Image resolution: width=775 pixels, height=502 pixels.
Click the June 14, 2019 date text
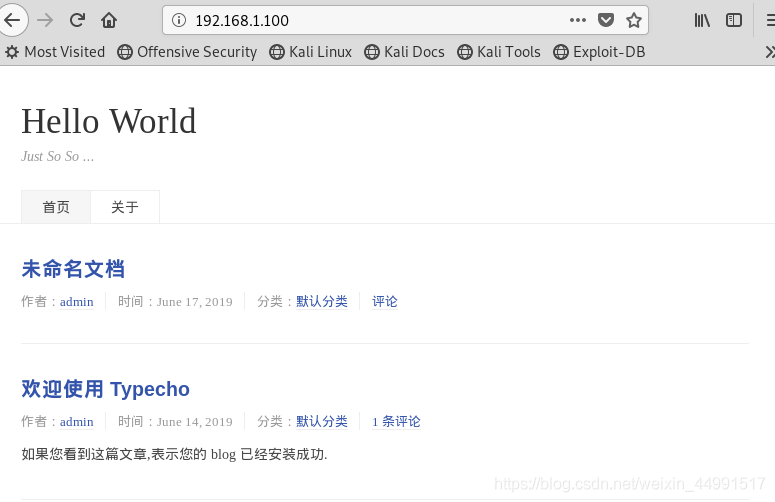pos(195,422)
